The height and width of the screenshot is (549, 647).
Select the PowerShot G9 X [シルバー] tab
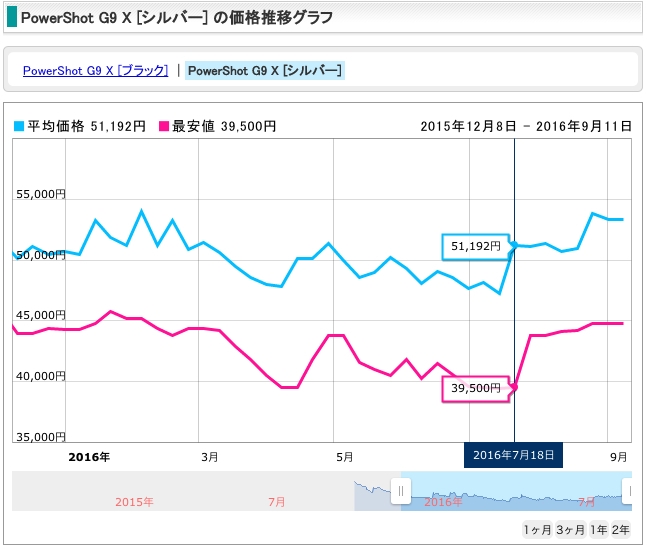[x=264, y=71]
